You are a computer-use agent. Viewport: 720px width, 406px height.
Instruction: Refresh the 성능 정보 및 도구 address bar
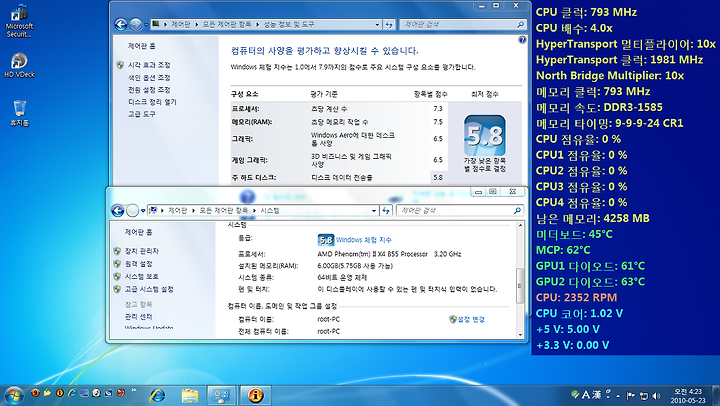[389, 24]
